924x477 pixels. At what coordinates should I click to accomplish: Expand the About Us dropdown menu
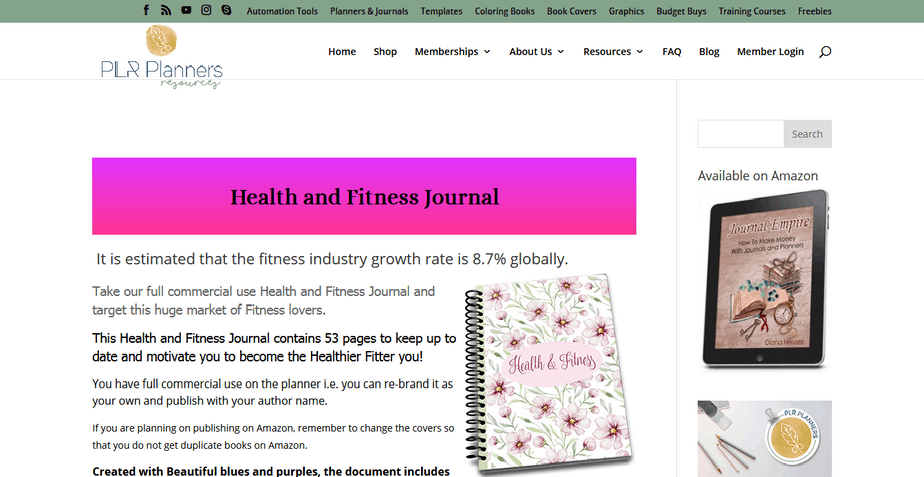(537, 52)
